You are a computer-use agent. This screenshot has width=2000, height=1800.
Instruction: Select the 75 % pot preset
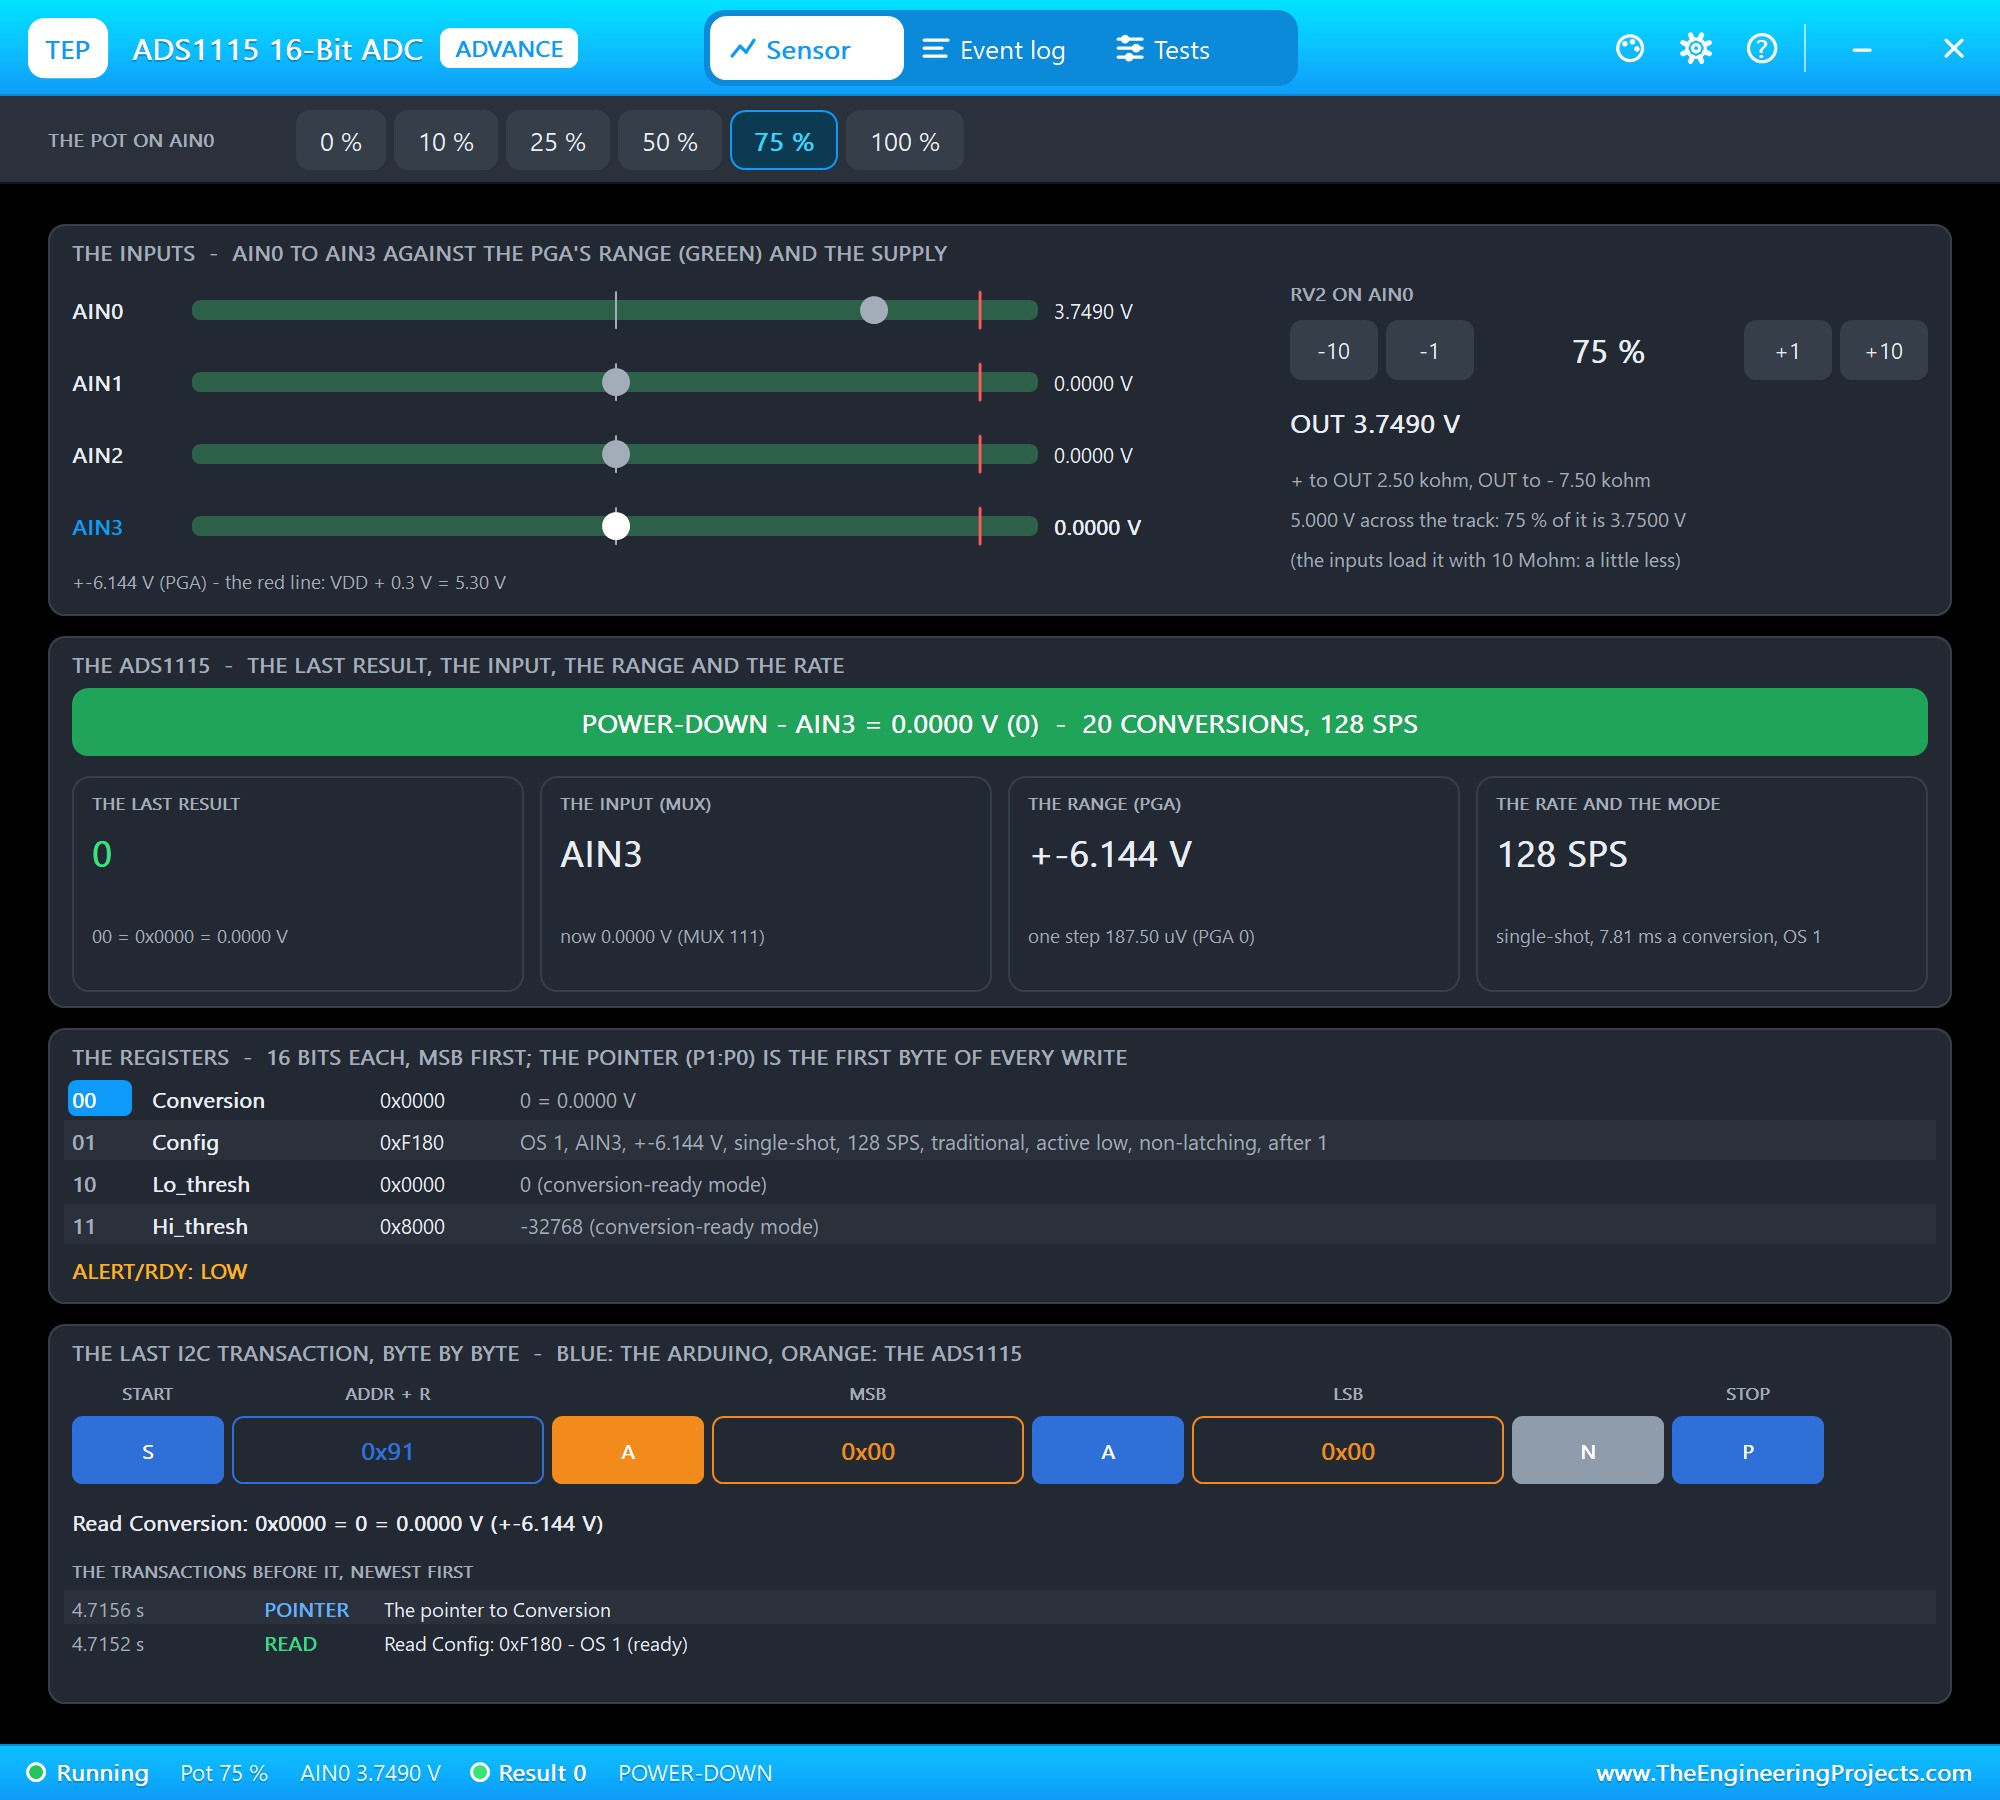[784, 141]
